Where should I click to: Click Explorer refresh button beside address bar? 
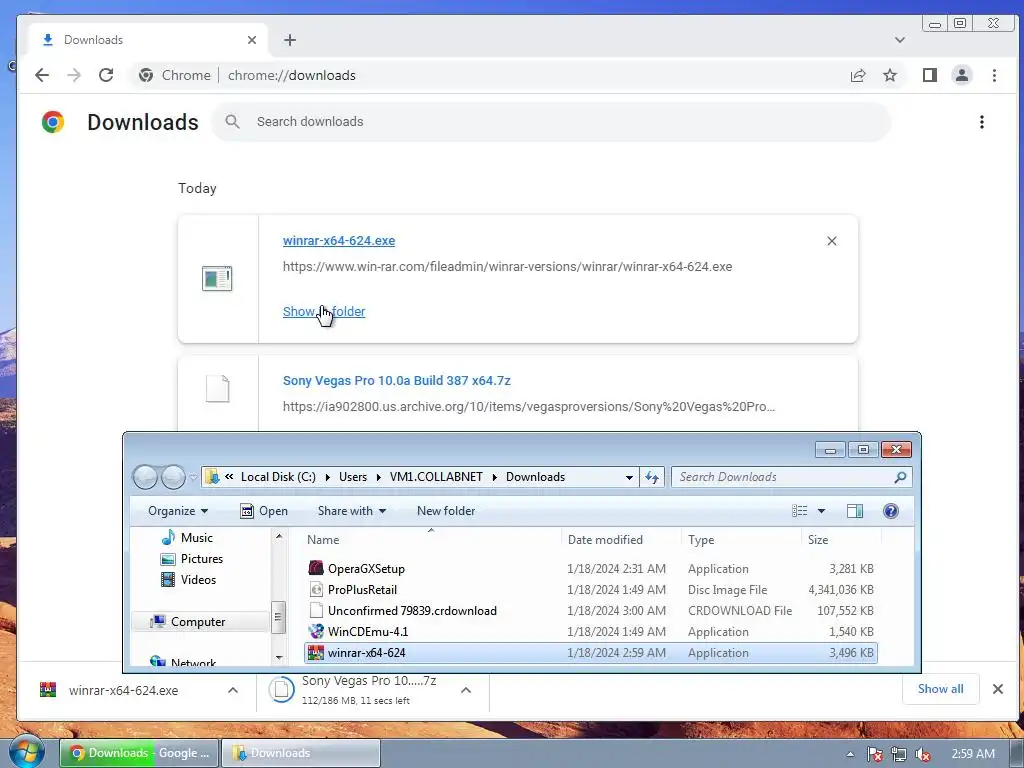[652, 477]
